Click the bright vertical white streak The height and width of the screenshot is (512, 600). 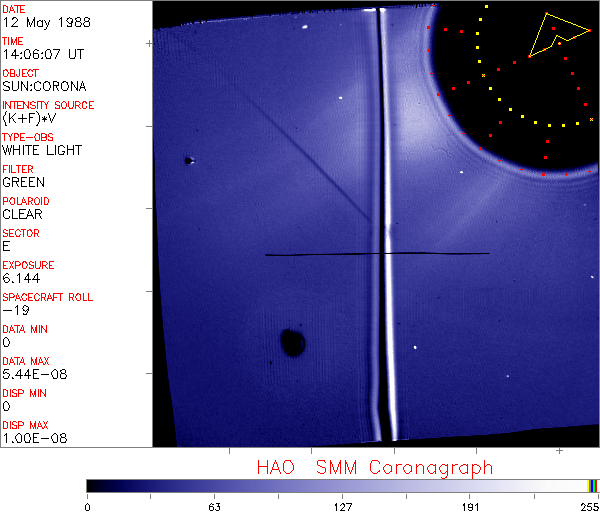point(387,226)
